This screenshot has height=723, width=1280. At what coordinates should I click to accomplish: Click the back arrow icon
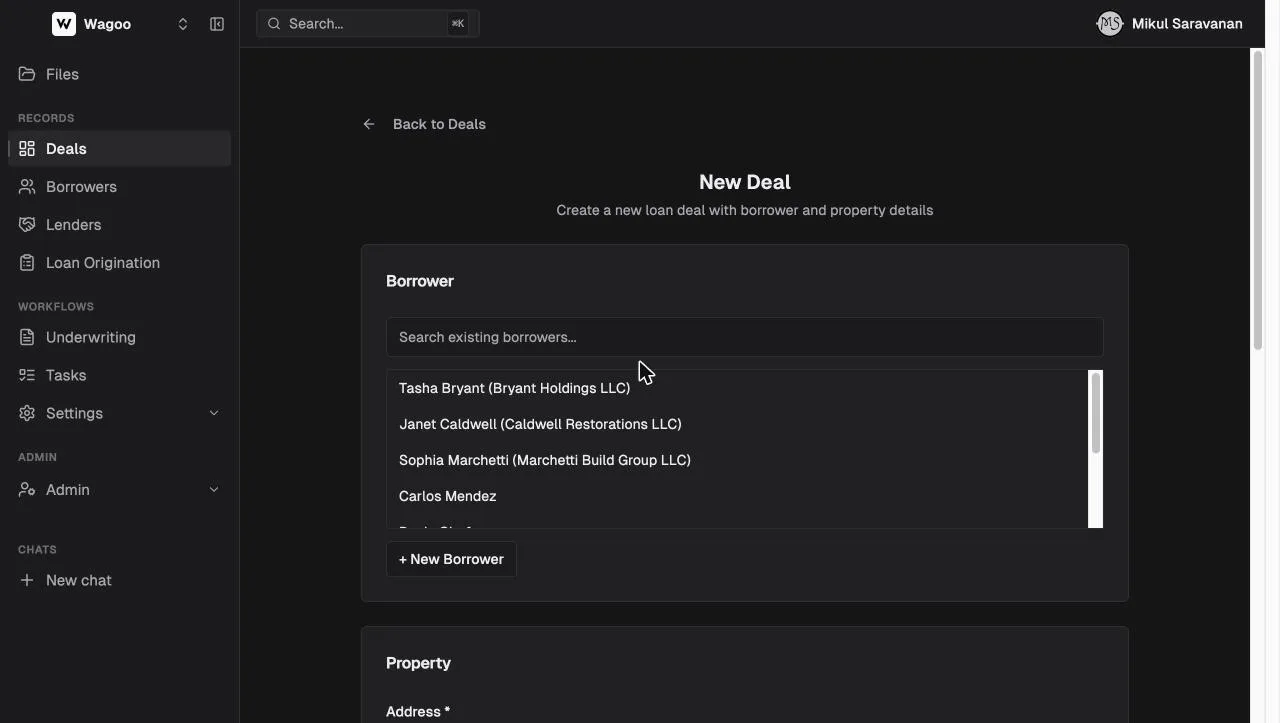[x=369, y=124]
